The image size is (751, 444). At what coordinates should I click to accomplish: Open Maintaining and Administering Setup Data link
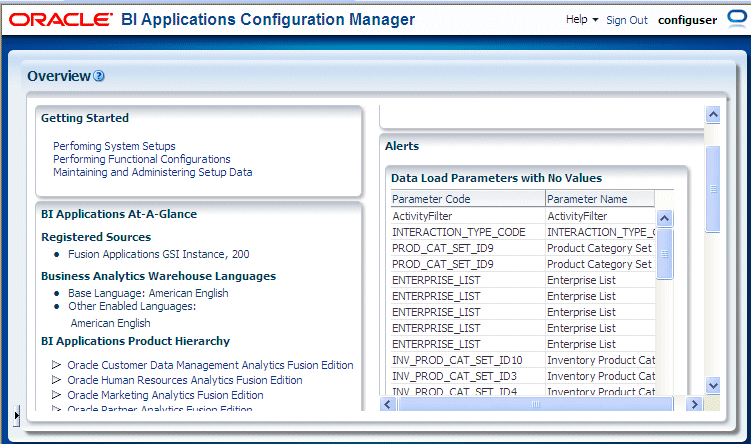pyautogui.click(x=153, y=172)
